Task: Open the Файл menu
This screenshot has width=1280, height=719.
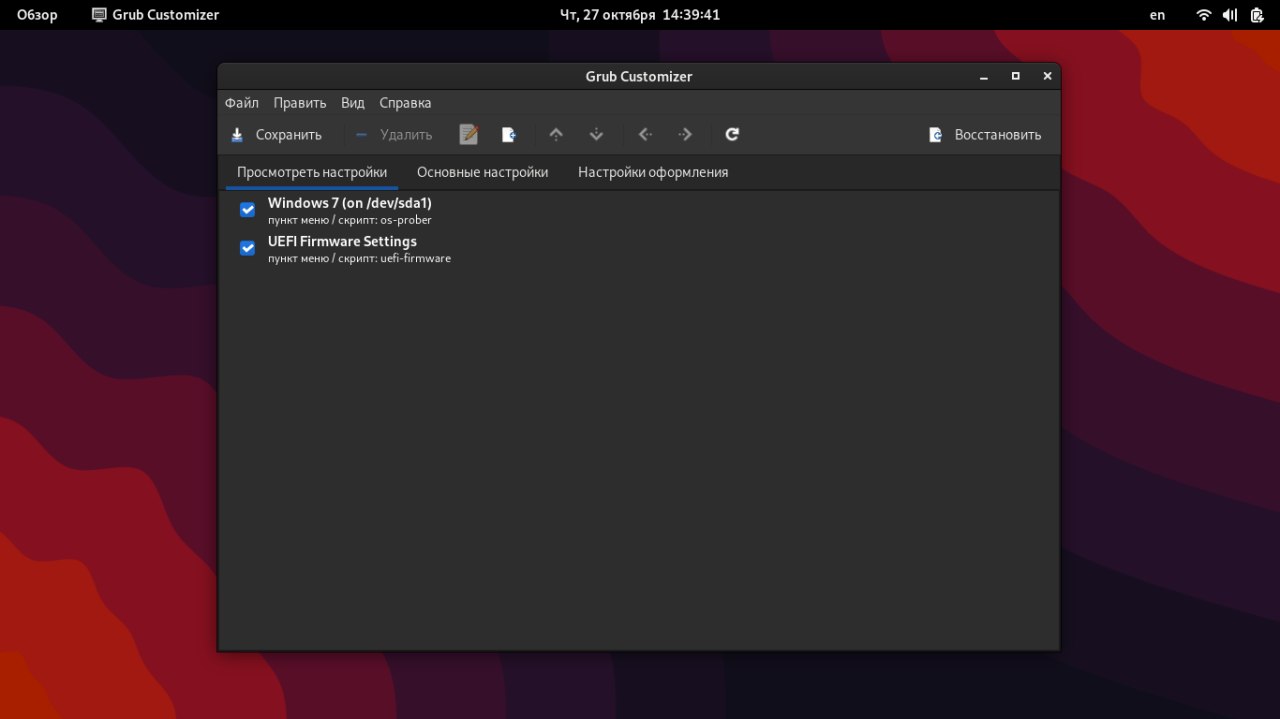Action: point(242,103)
